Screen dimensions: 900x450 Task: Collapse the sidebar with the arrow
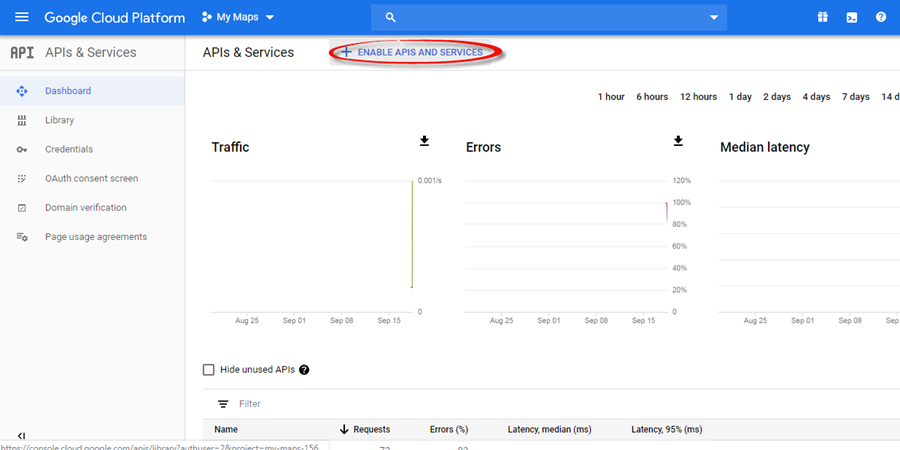22,436
